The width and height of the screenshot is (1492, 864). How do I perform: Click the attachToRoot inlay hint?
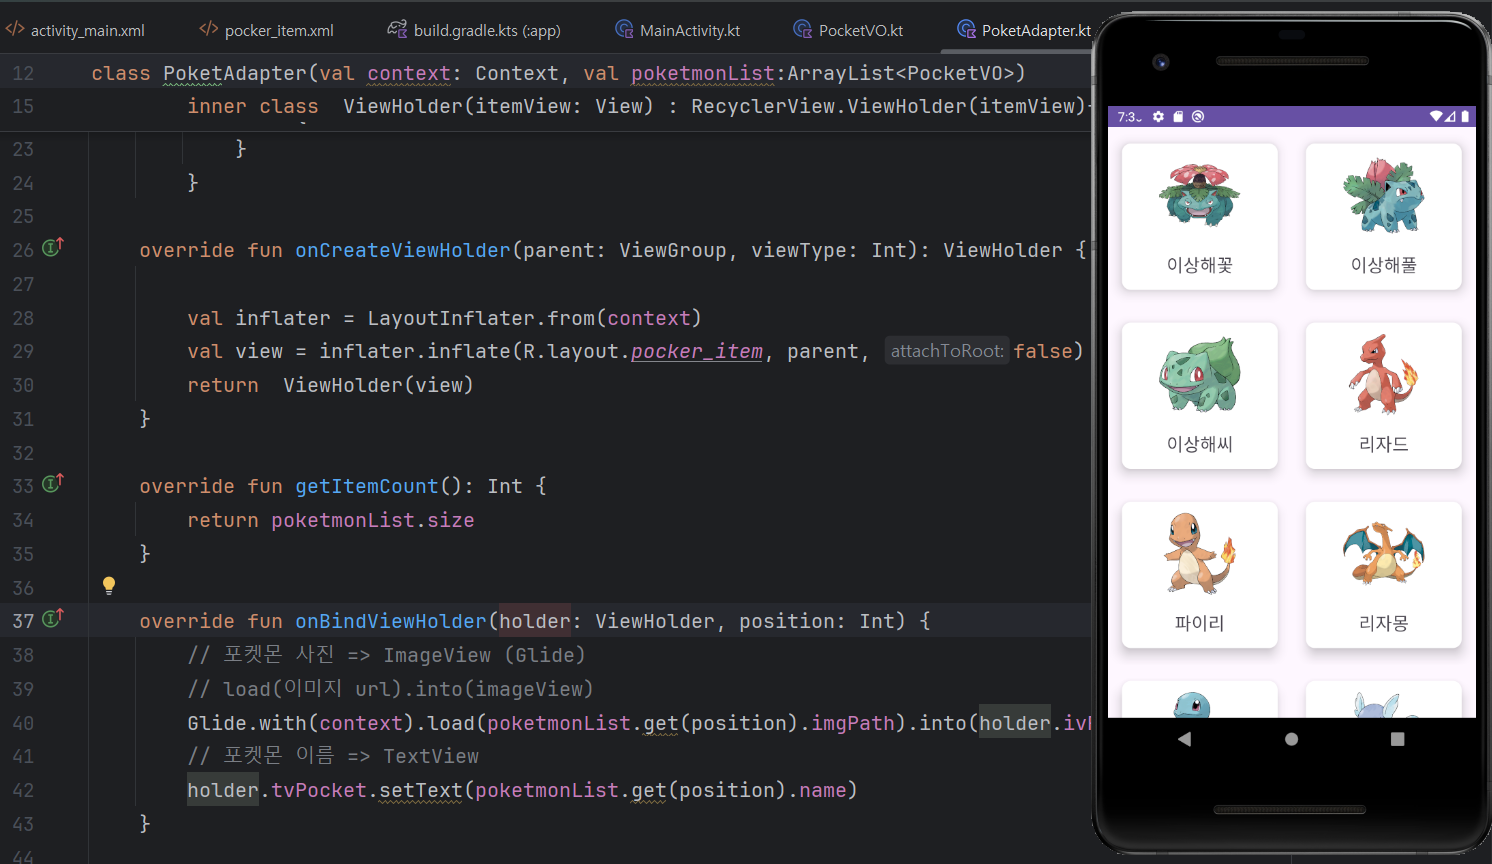click(947, 351)
